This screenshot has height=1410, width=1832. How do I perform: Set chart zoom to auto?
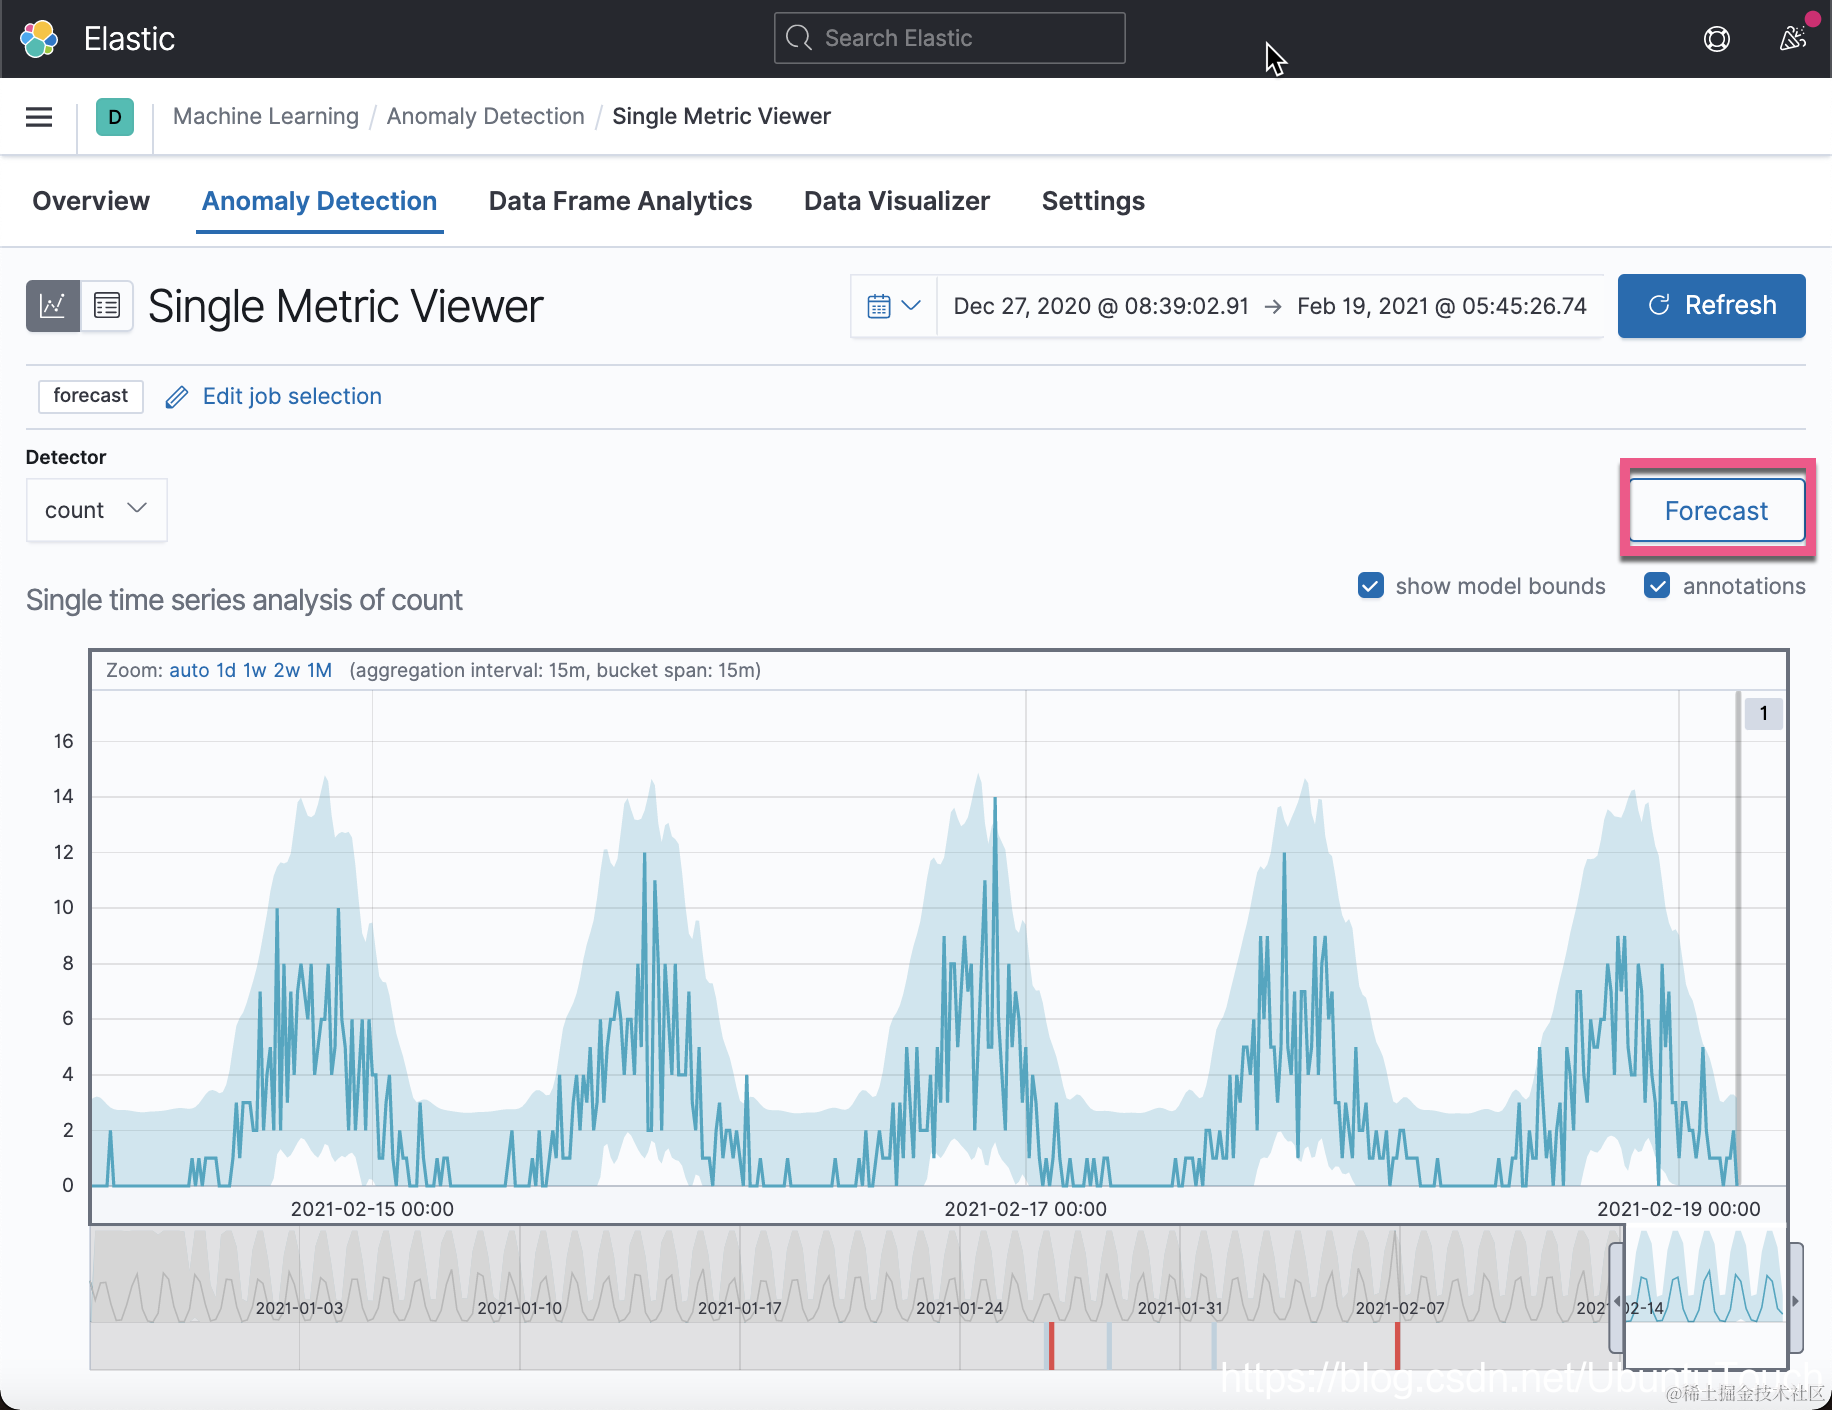pyautogui.click(x=189, y=670)
